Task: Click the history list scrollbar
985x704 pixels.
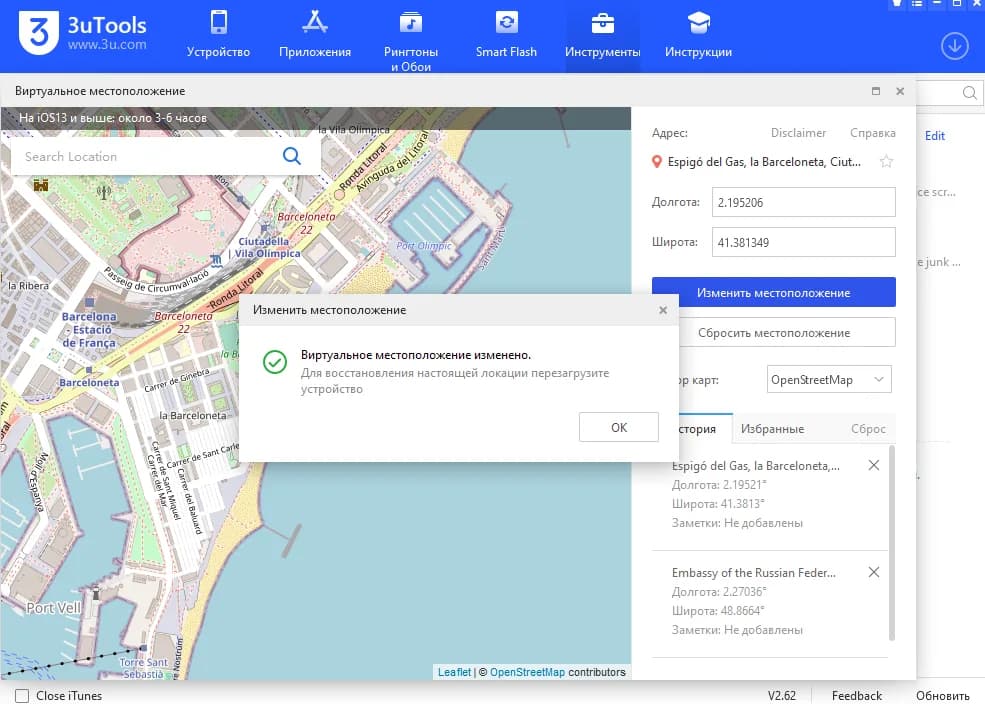Action: point(890,540)
